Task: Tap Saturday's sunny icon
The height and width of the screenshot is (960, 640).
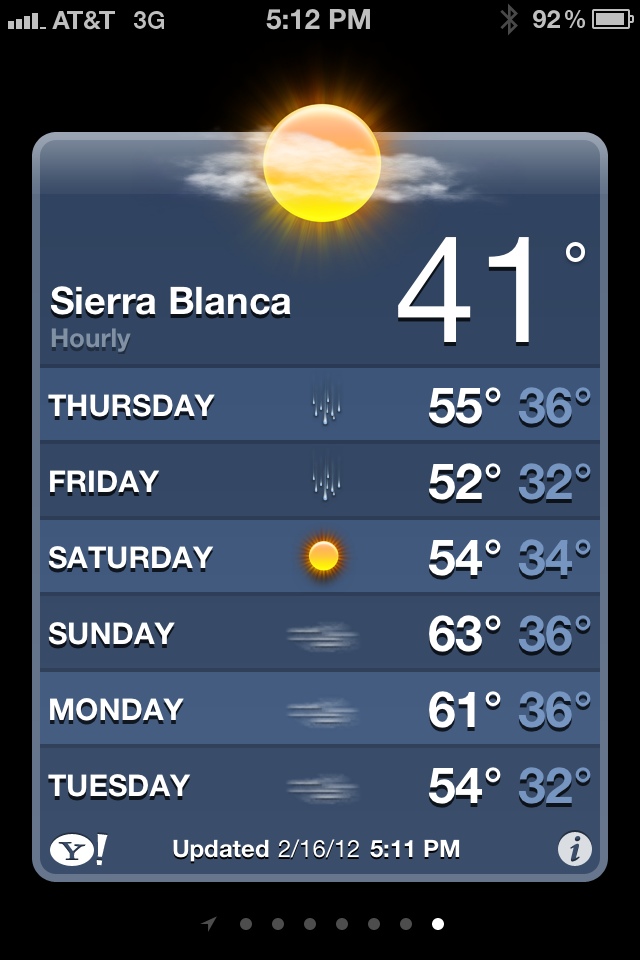Action: [x=324, y=556]
